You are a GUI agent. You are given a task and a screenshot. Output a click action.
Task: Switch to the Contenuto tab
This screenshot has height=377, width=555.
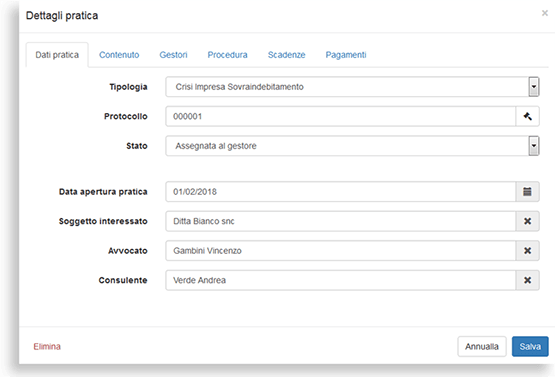[x=119, y=55]
